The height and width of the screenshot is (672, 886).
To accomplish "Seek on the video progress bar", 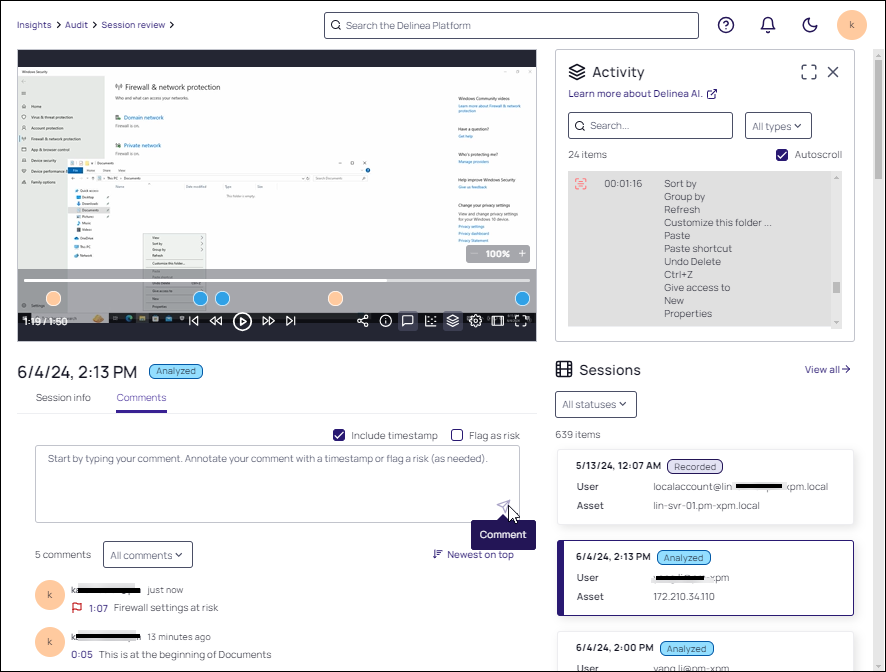I will point(277,280).
